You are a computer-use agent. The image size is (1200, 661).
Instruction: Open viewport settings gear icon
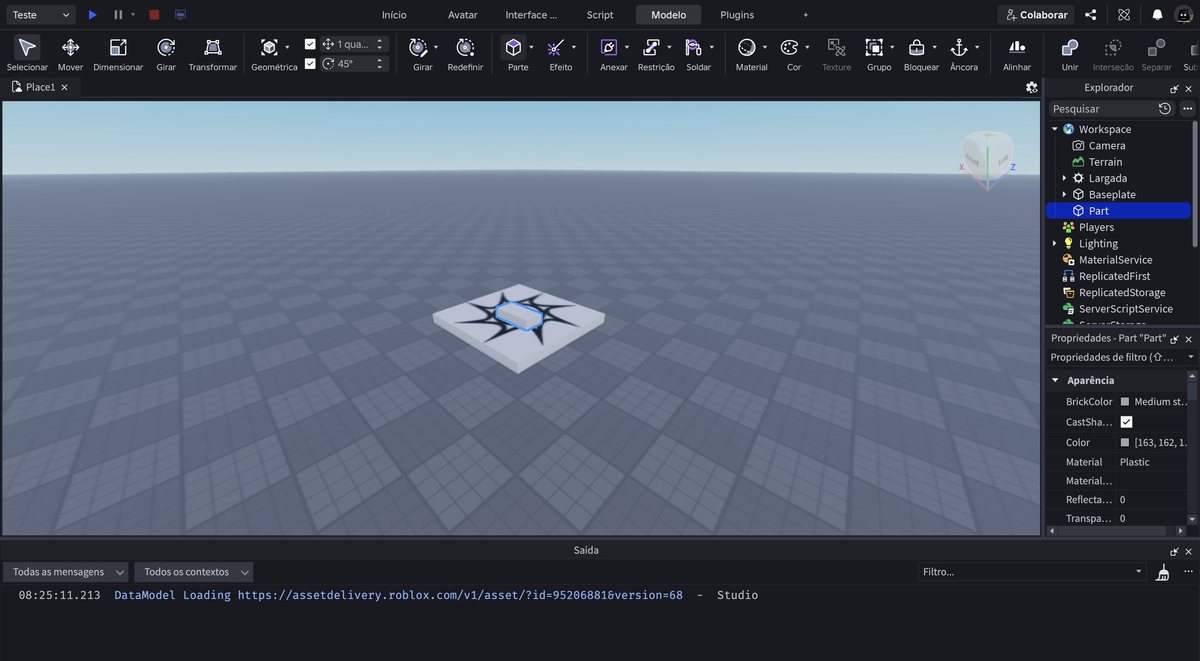pos(1032,87)
